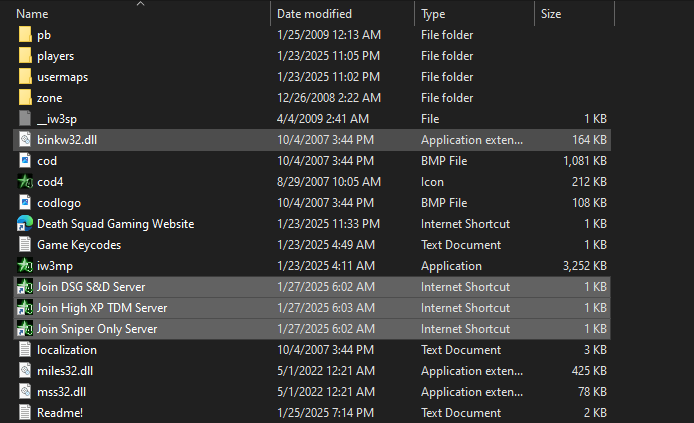Select the Death Squad Gaming Website shortcut icon
The image size is (694, 423).
(25, 223)
